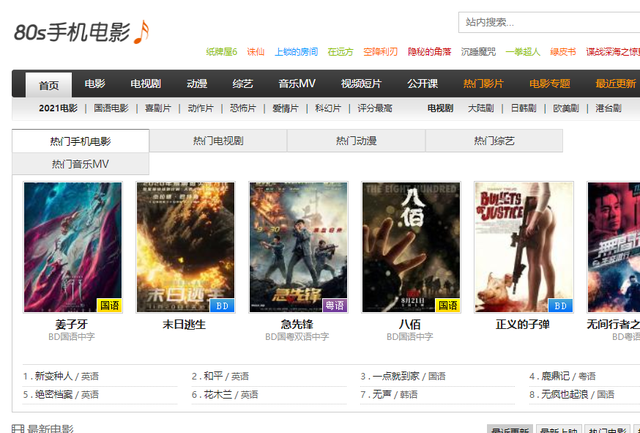Open the 急先锋 movie poster
The height and width of the screenshot is (433, 640).
click(298, 247)
